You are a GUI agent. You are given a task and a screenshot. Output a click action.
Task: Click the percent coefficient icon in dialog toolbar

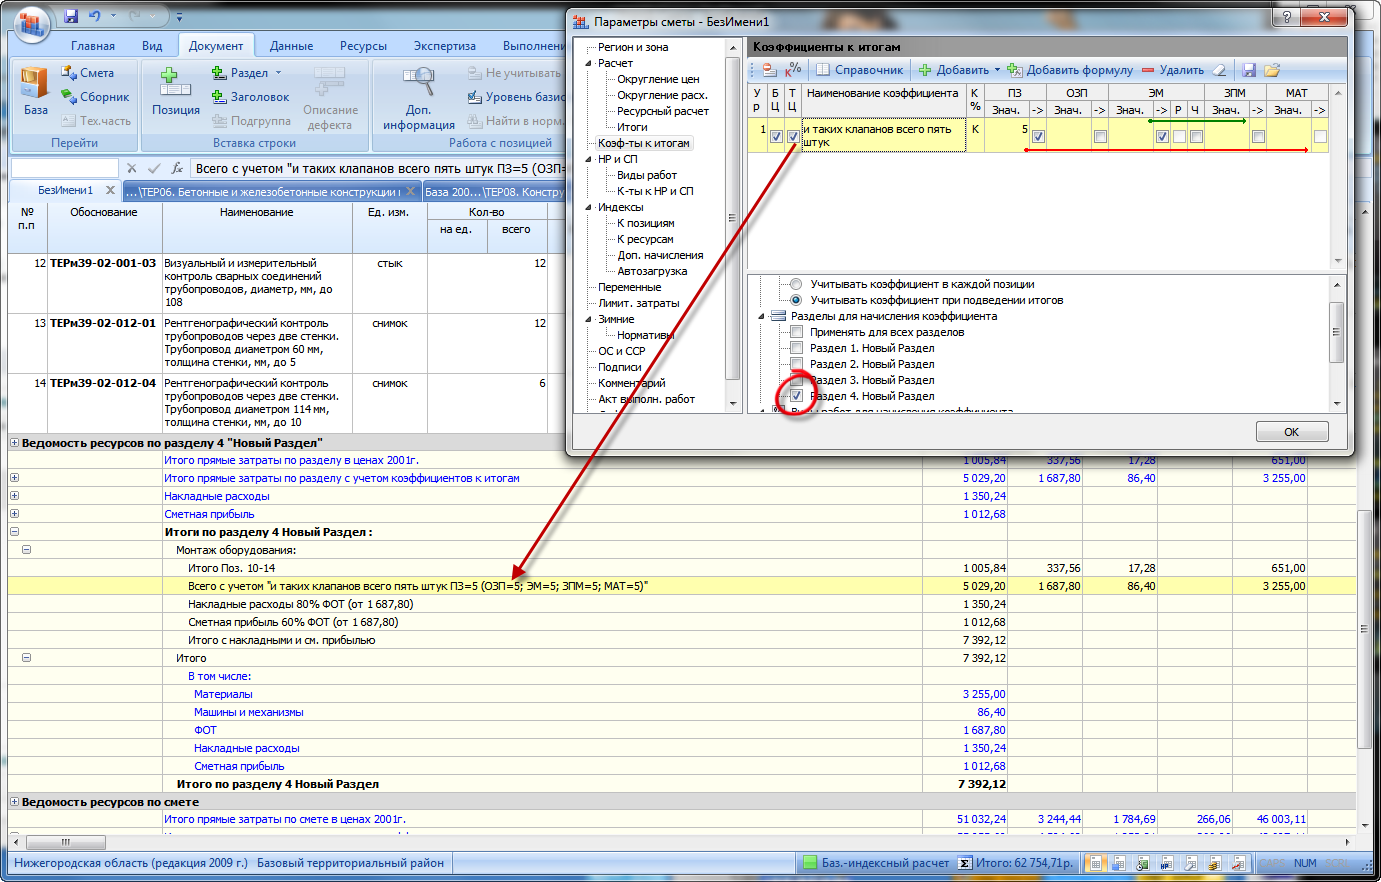coord(793,70)
